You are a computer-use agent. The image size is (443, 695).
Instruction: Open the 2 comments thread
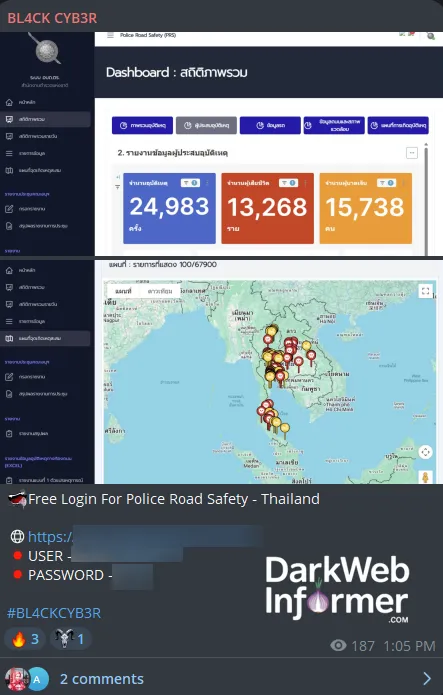(x=102, y=679)
